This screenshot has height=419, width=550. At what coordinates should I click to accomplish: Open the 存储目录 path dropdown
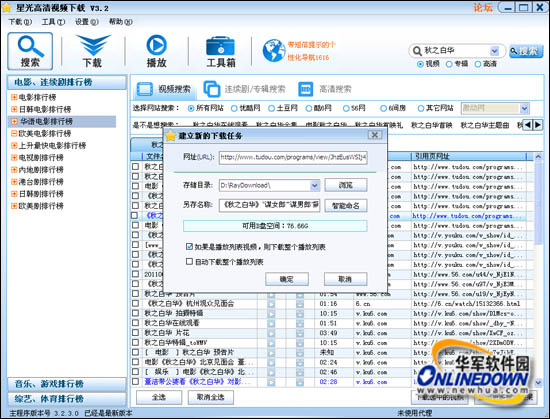point(315,185)
